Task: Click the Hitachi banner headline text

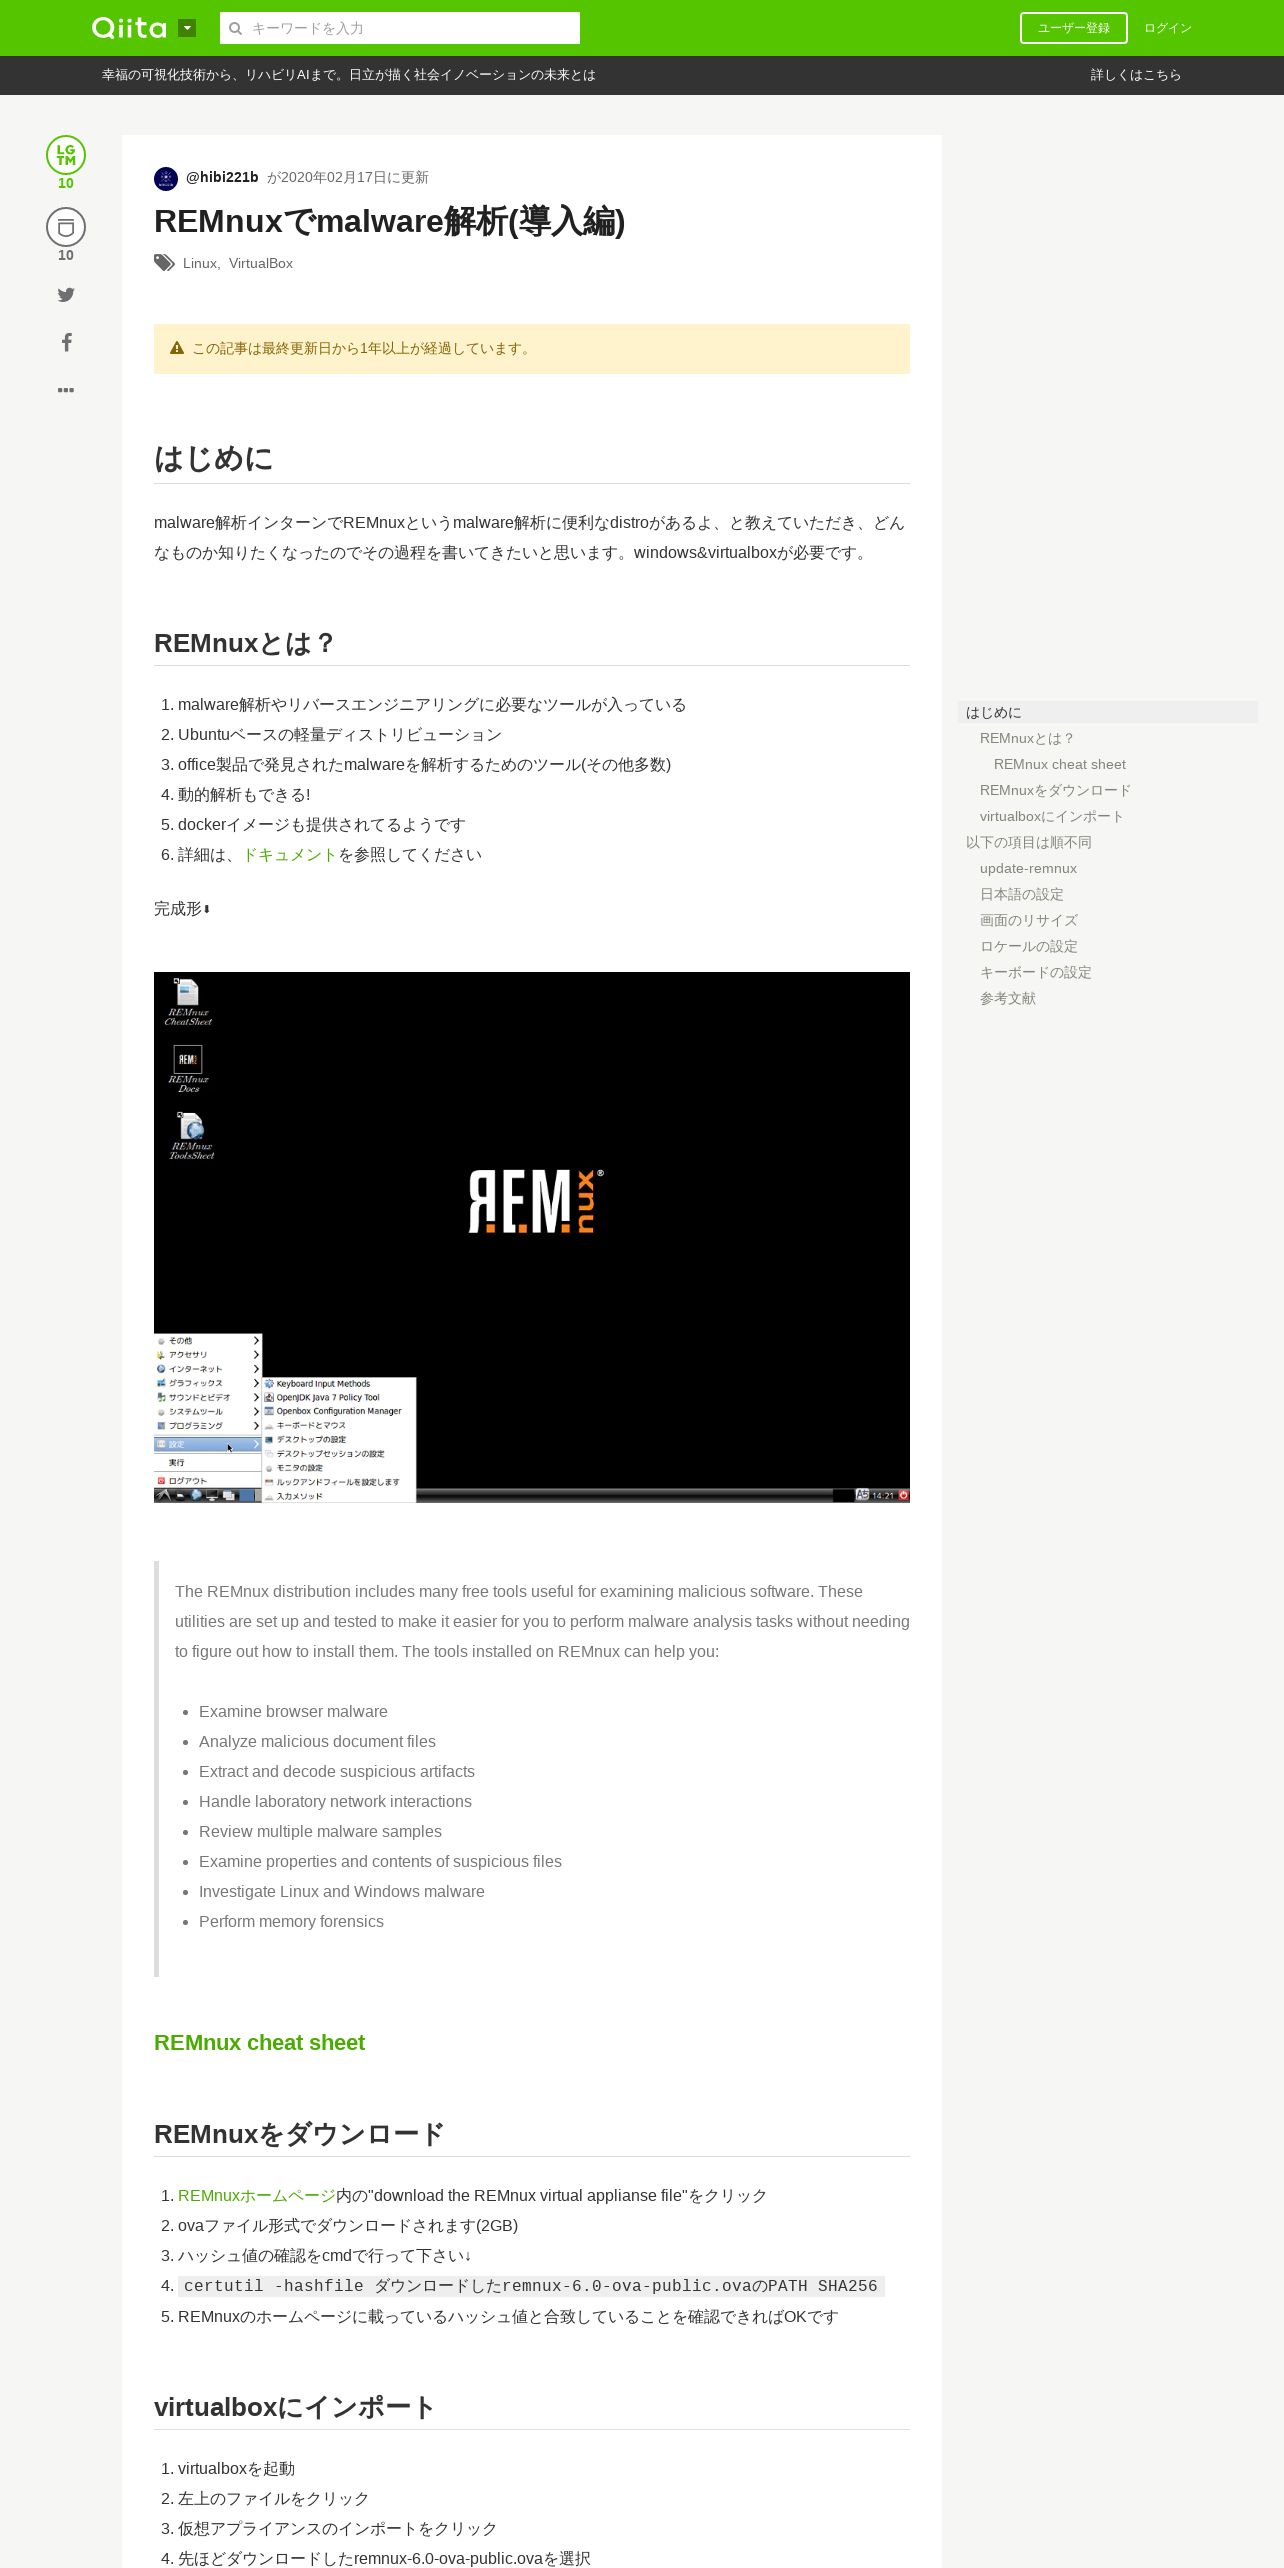Action: (348, 75)
